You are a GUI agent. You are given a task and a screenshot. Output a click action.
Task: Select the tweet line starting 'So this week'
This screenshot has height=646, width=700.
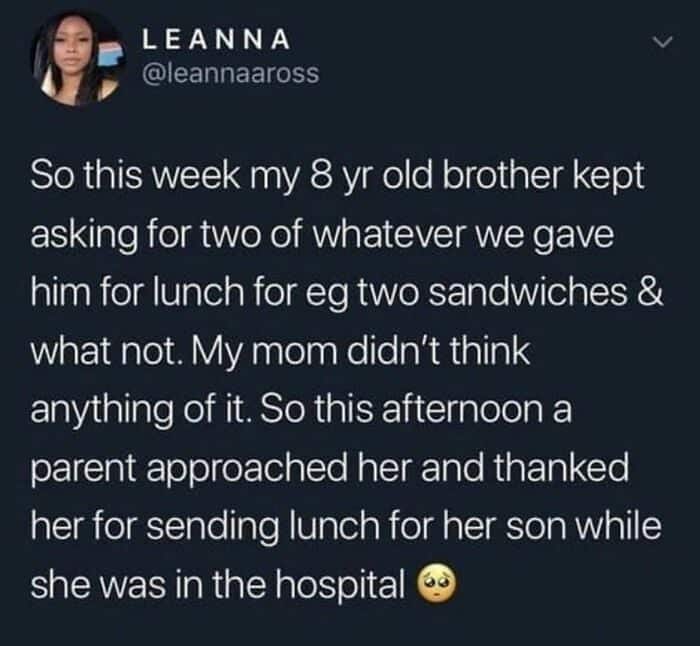click(338, 176)
